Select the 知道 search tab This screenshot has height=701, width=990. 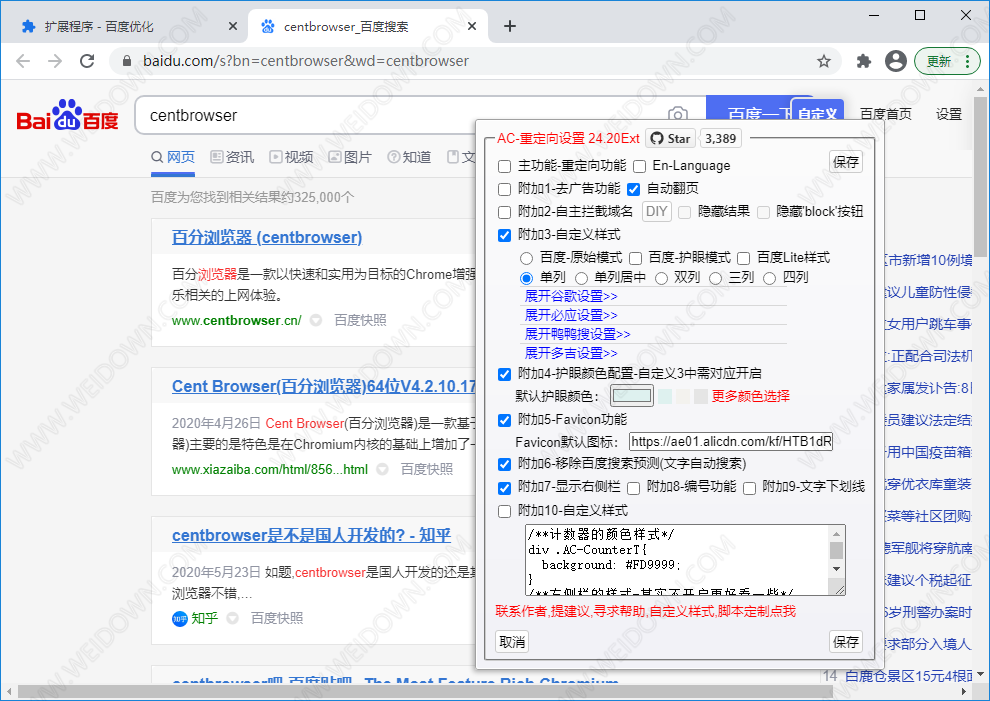click(x=409, y=157)
